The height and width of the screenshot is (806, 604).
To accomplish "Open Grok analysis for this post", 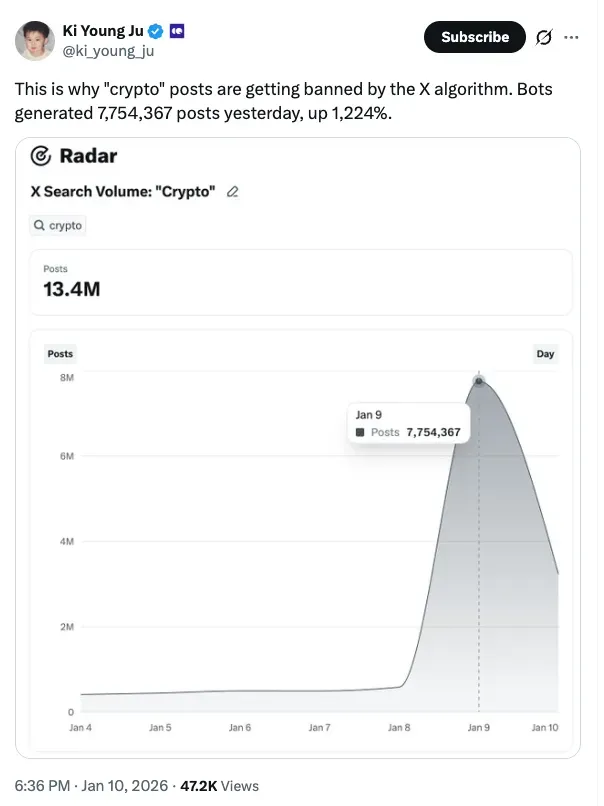I will 543,36.
